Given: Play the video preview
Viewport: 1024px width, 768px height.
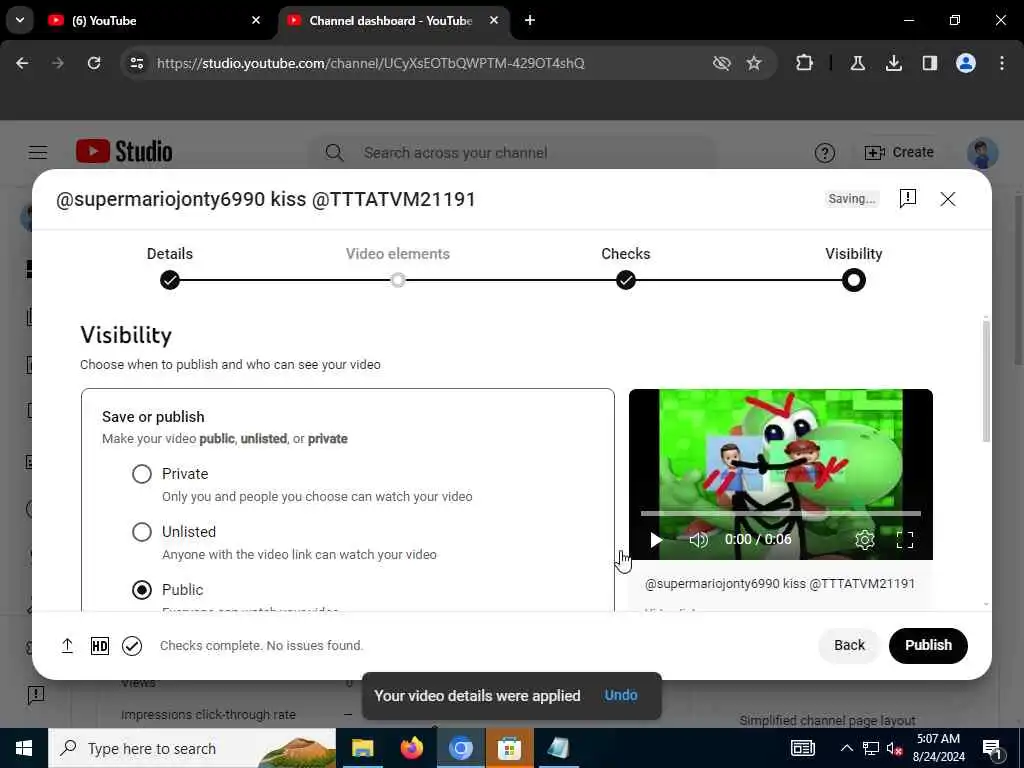Looking at the screenshot, I should 656,539.
